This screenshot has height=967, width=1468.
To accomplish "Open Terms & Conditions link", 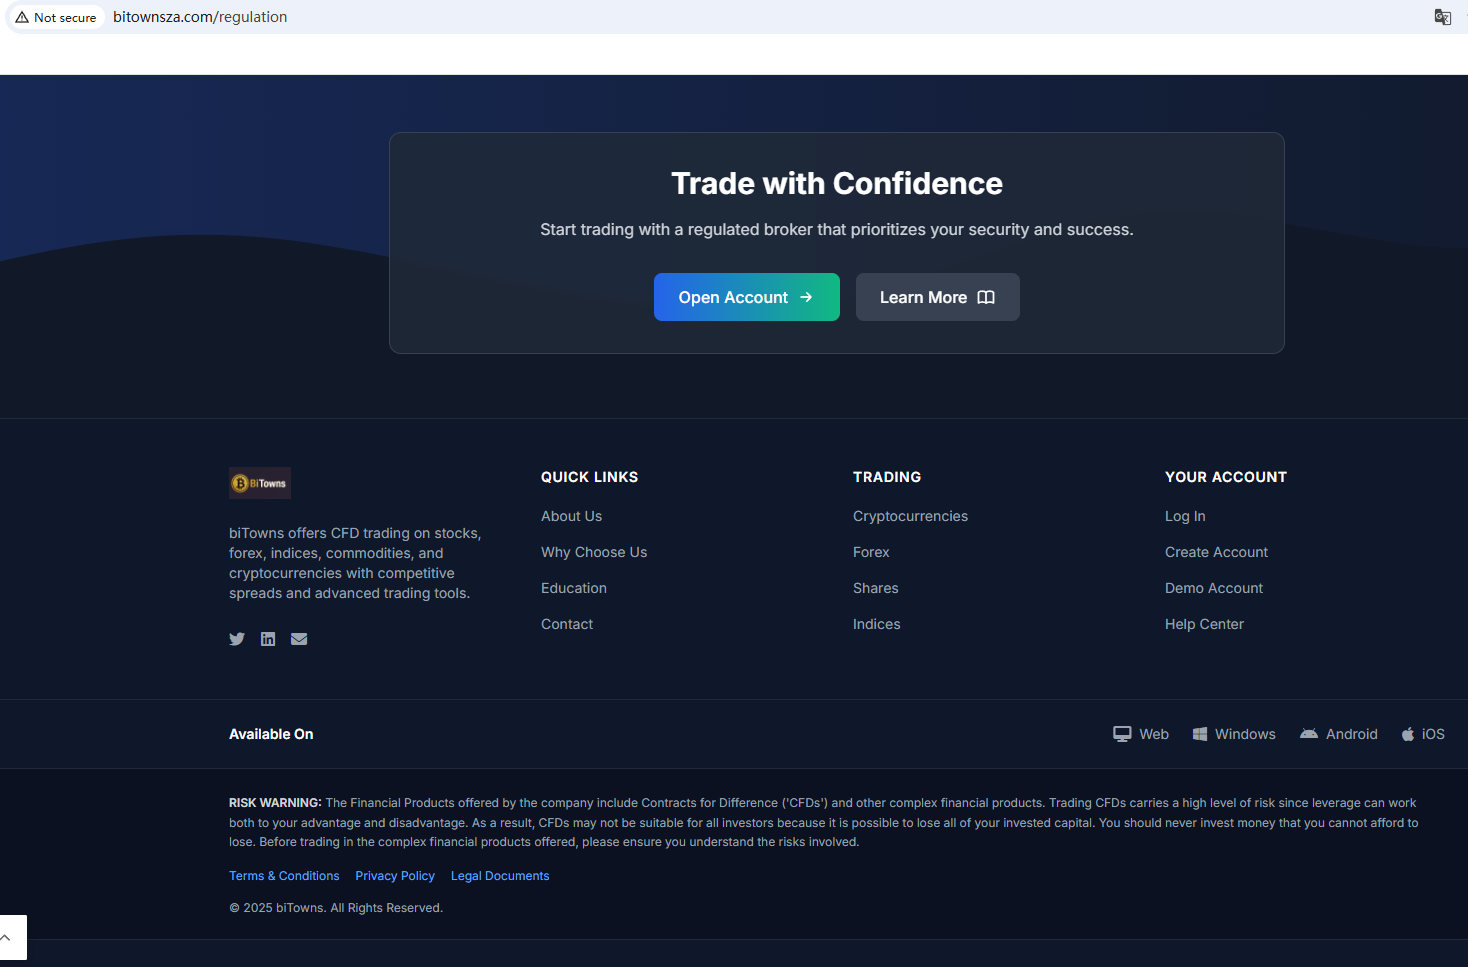I will 284,876.
